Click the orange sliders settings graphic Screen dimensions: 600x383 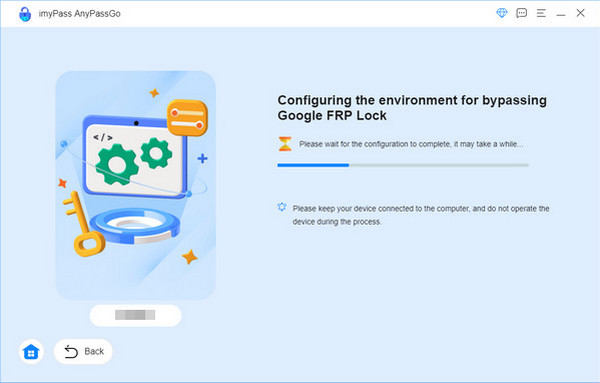click(188, 118)
